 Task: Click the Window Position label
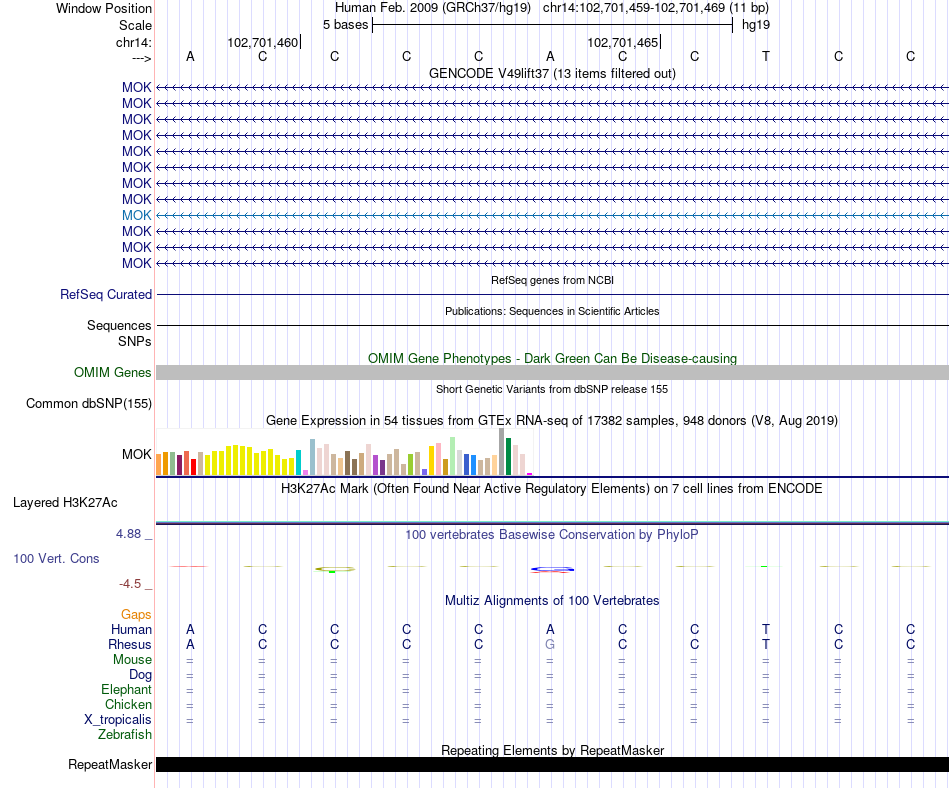104,8
